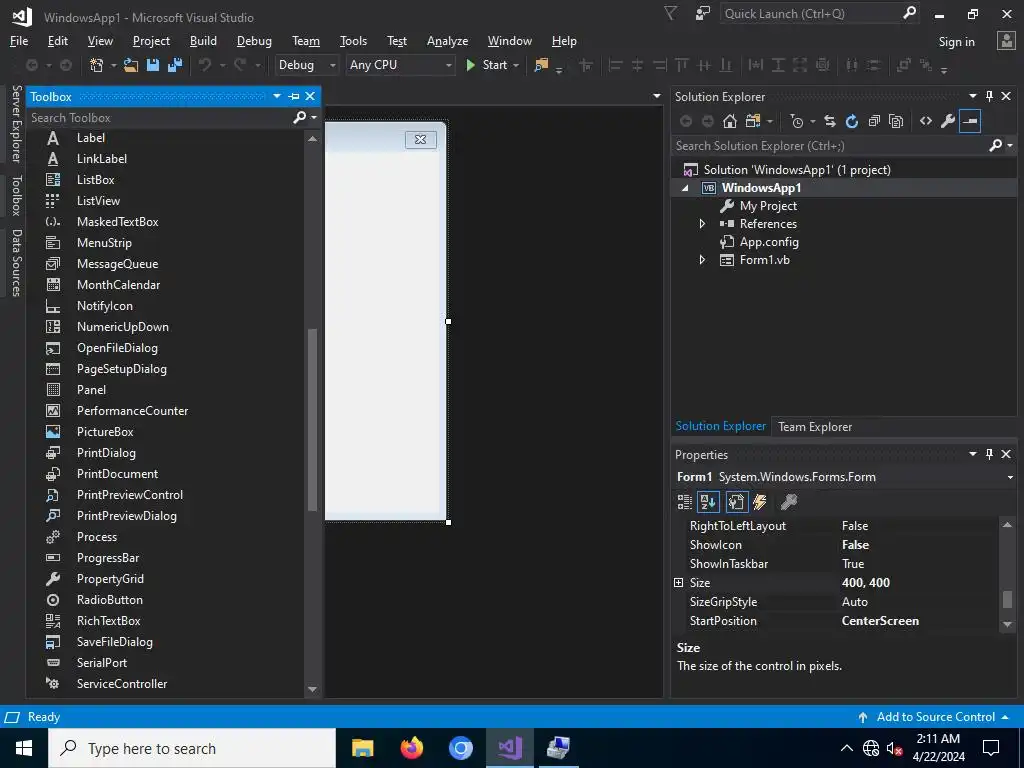Expand the Form1.vb node
The image size is (1024, 768).
(702, 260)
